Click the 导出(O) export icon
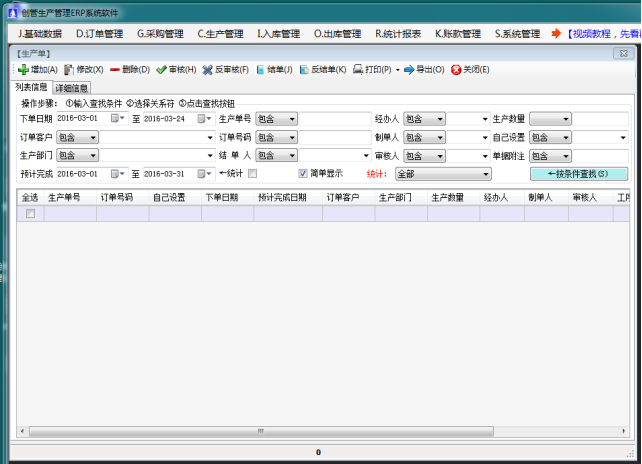Viewport: 642px width, 464px height. coord(408,70)
